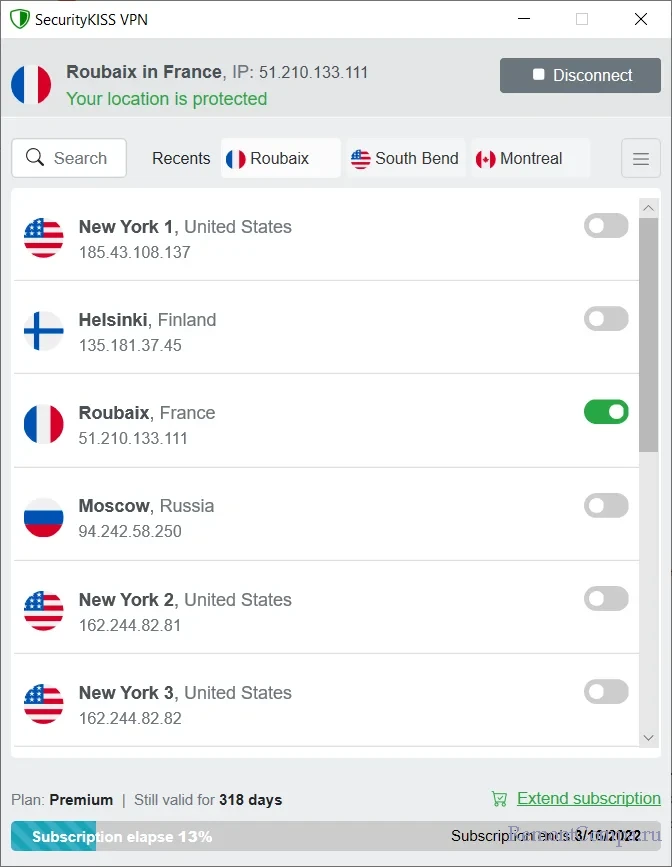Click the France flag in connection header

coord(31,85)
